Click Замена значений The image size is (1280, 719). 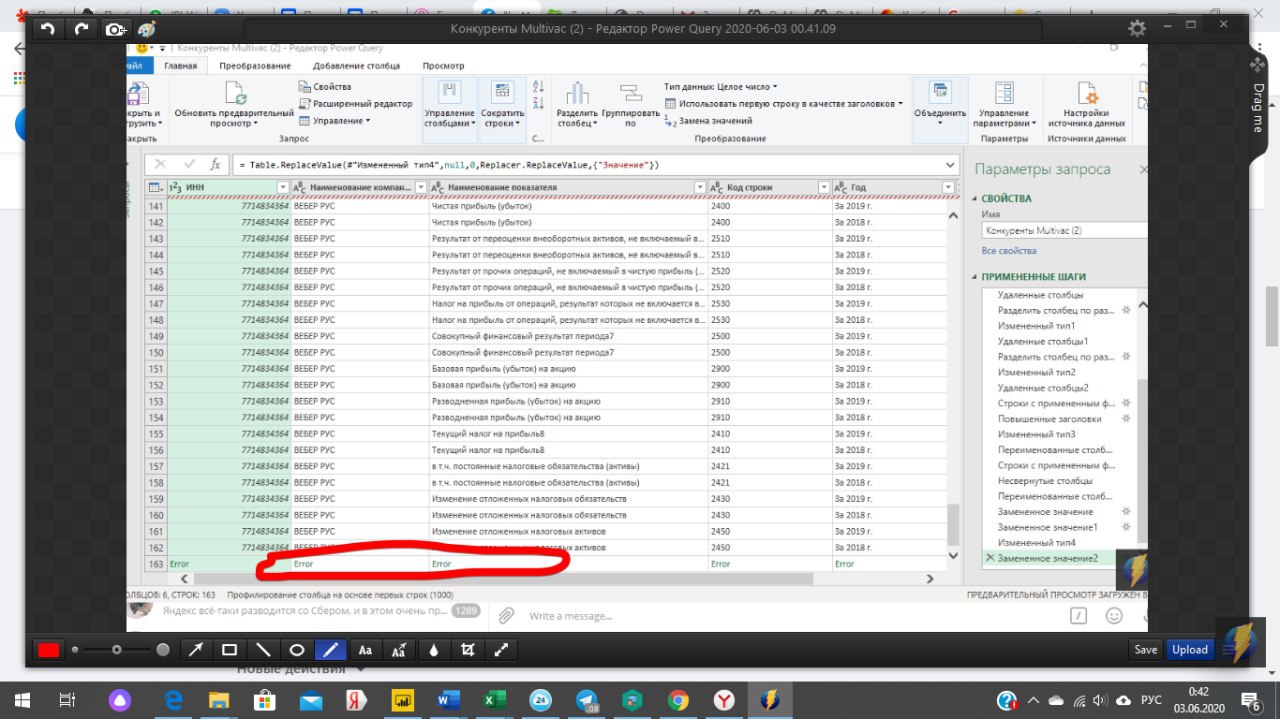[708, 120]
